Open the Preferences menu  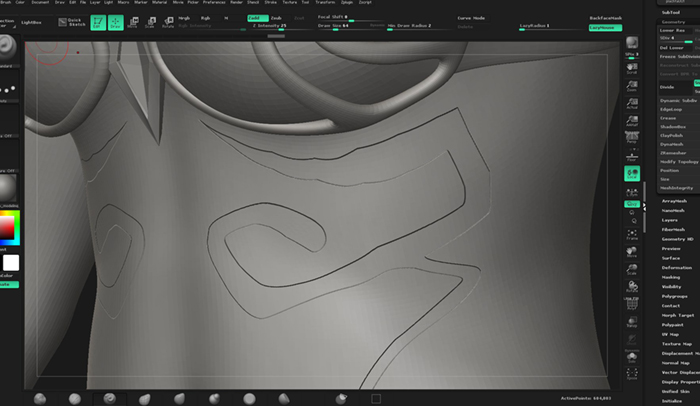pos(214,2)
